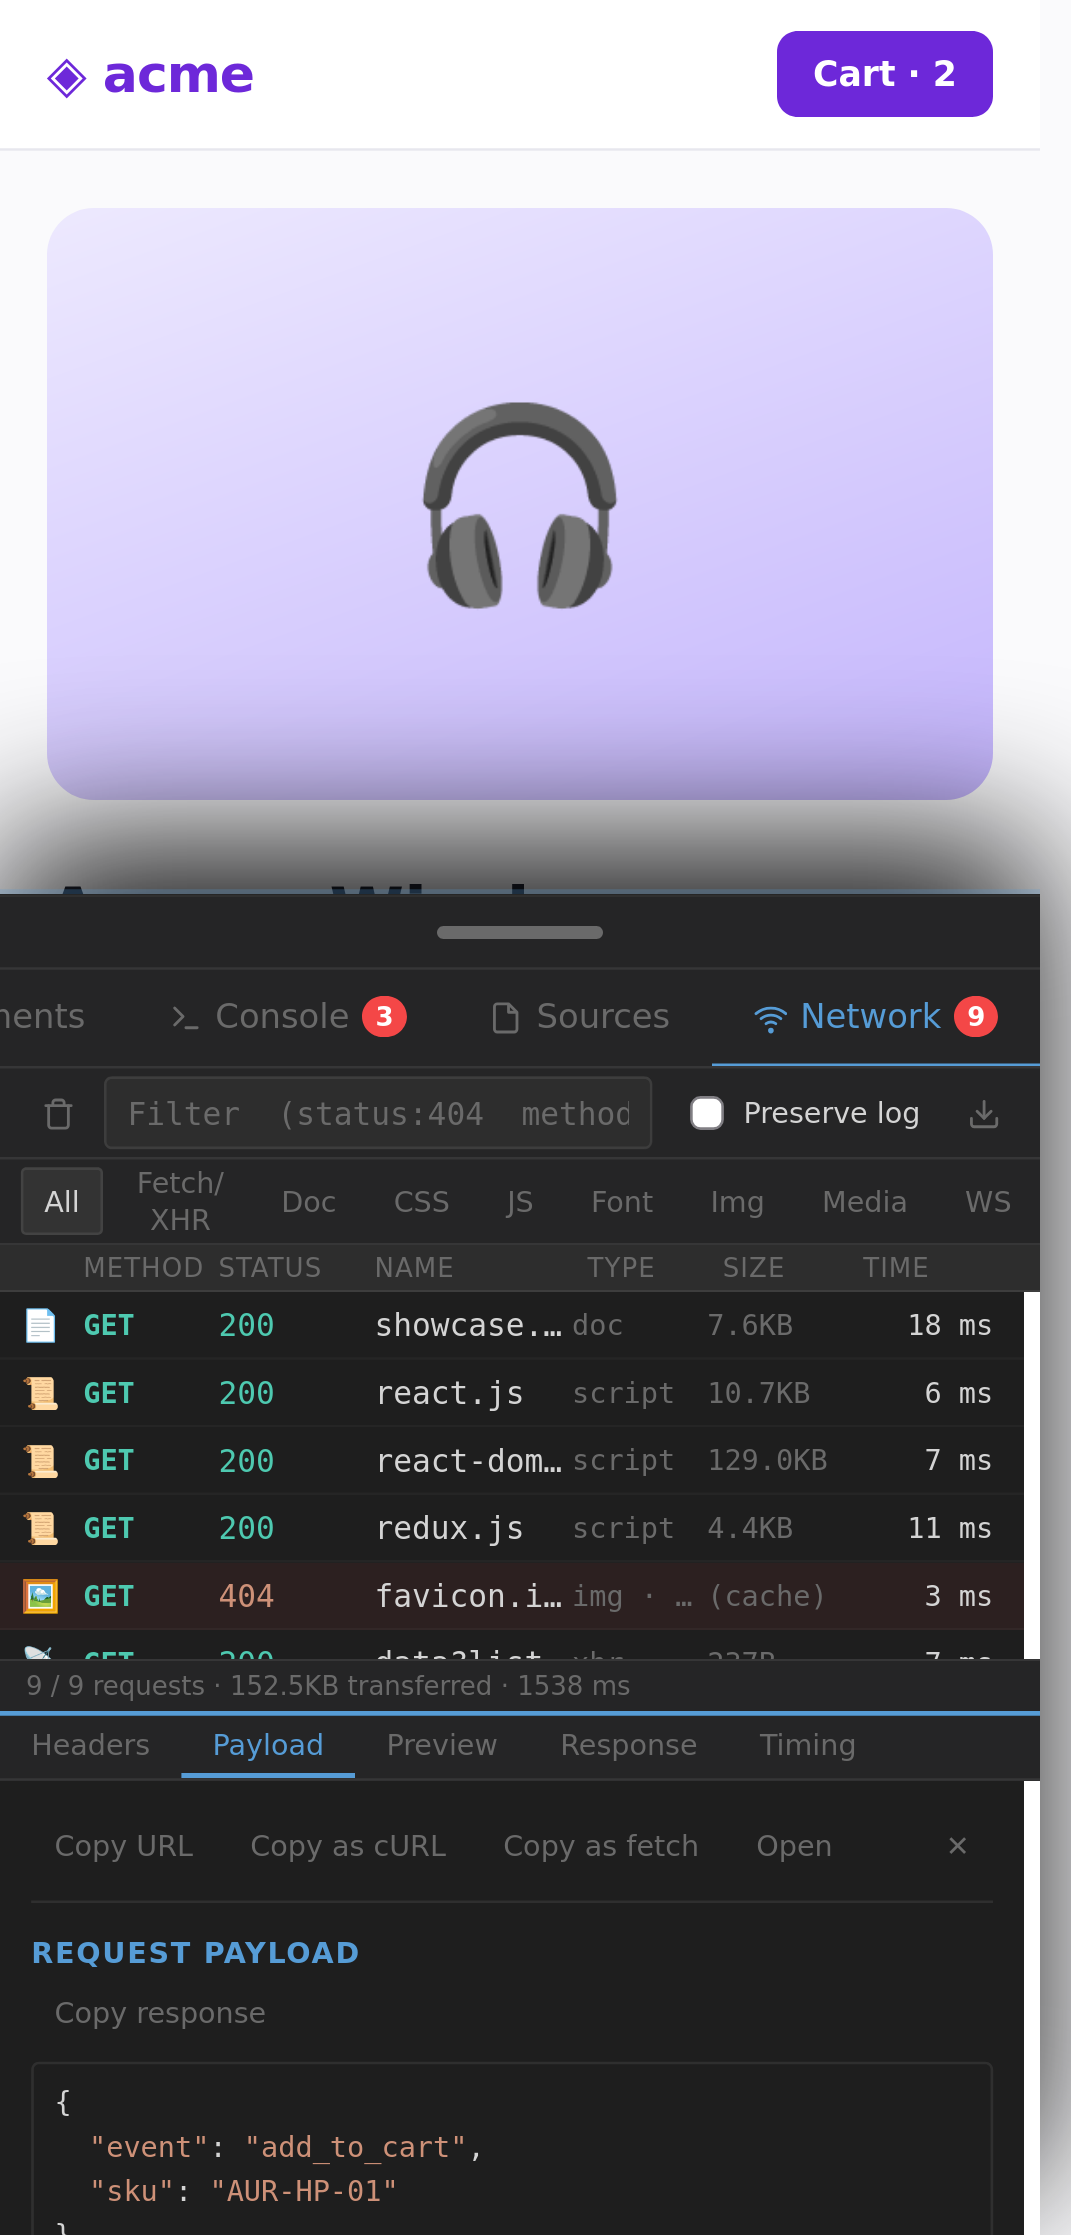Filter by CSS requests
1071x2235 pixels.
click(x=421, y=1201)
